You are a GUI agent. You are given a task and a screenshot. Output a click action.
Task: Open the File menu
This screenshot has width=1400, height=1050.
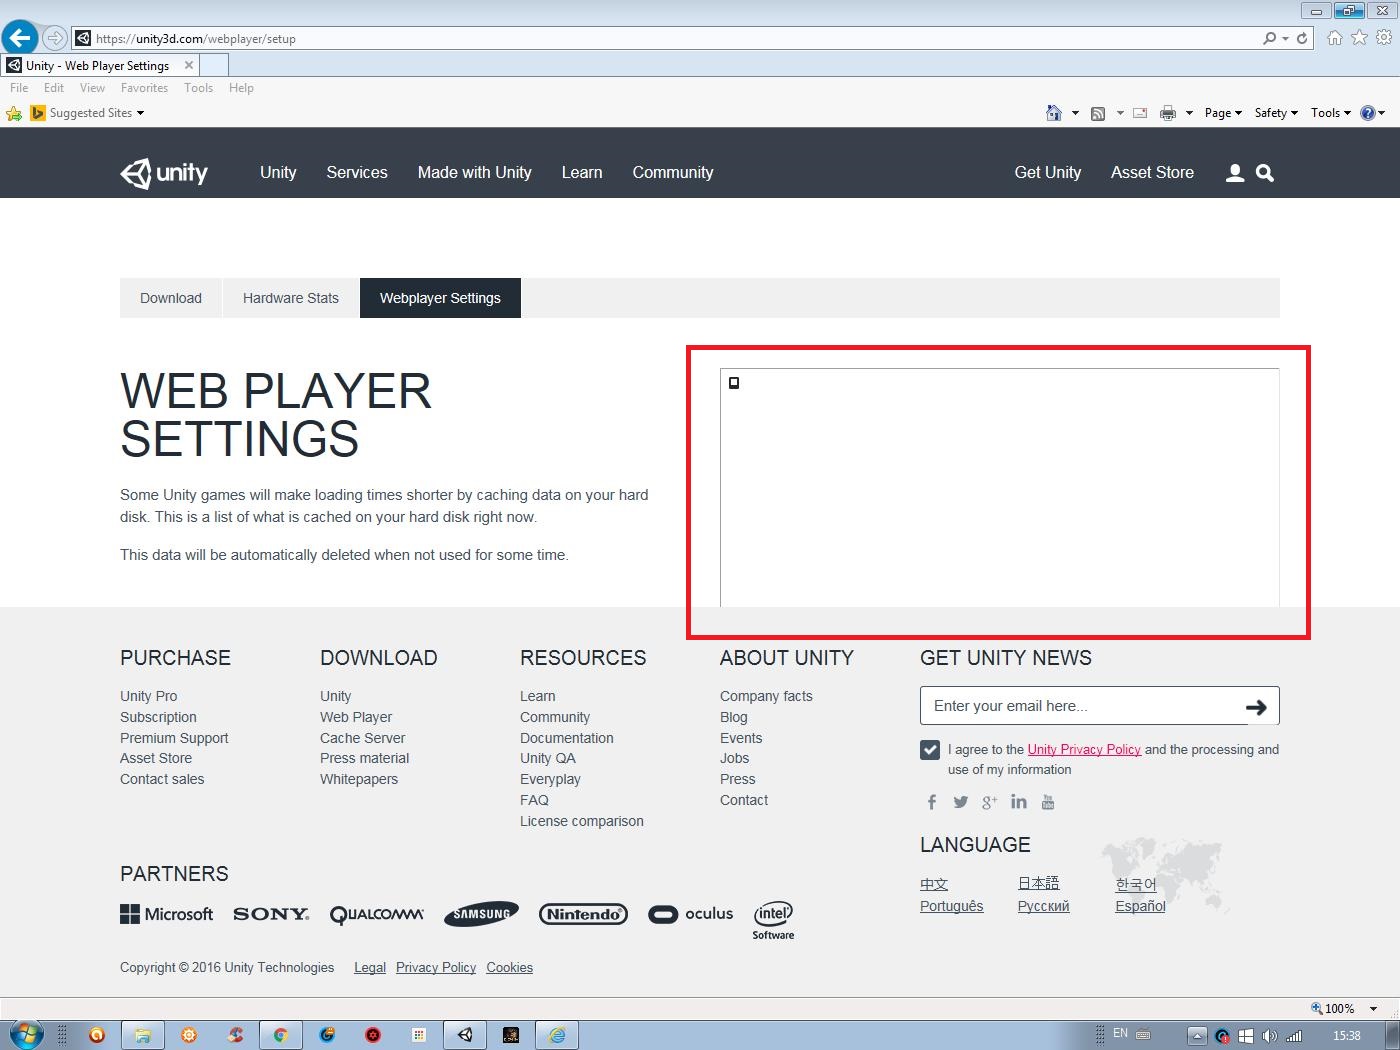[x=19, y=88]
